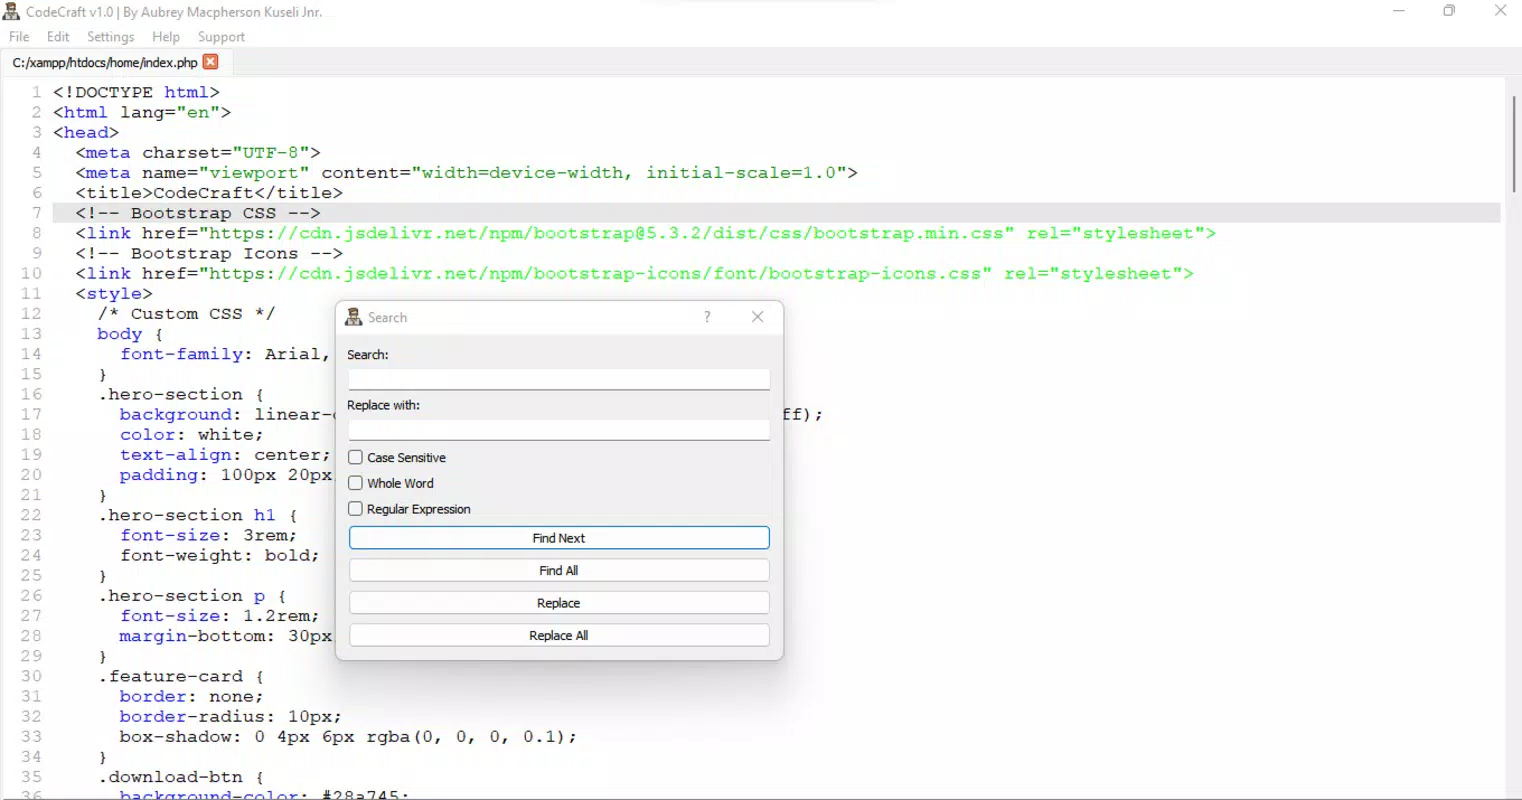1522x800 pixels.
Task: Click the bootstrap.min.css link href line
Action: (x=646, y=233)
